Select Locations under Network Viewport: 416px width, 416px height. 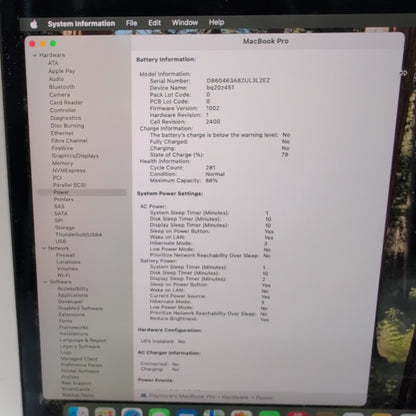(x=68, y=262)
